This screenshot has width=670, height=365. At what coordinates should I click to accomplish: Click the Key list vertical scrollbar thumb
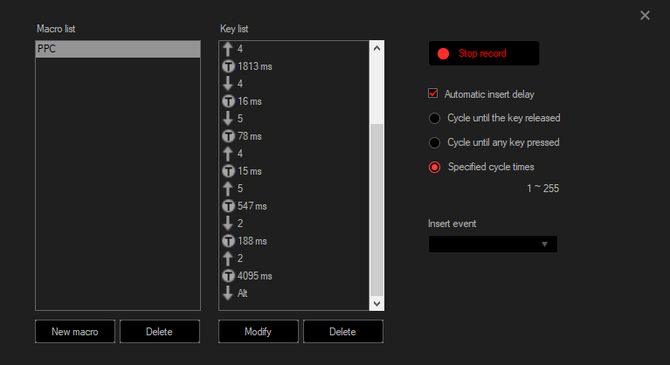click(x=376, y=210)
